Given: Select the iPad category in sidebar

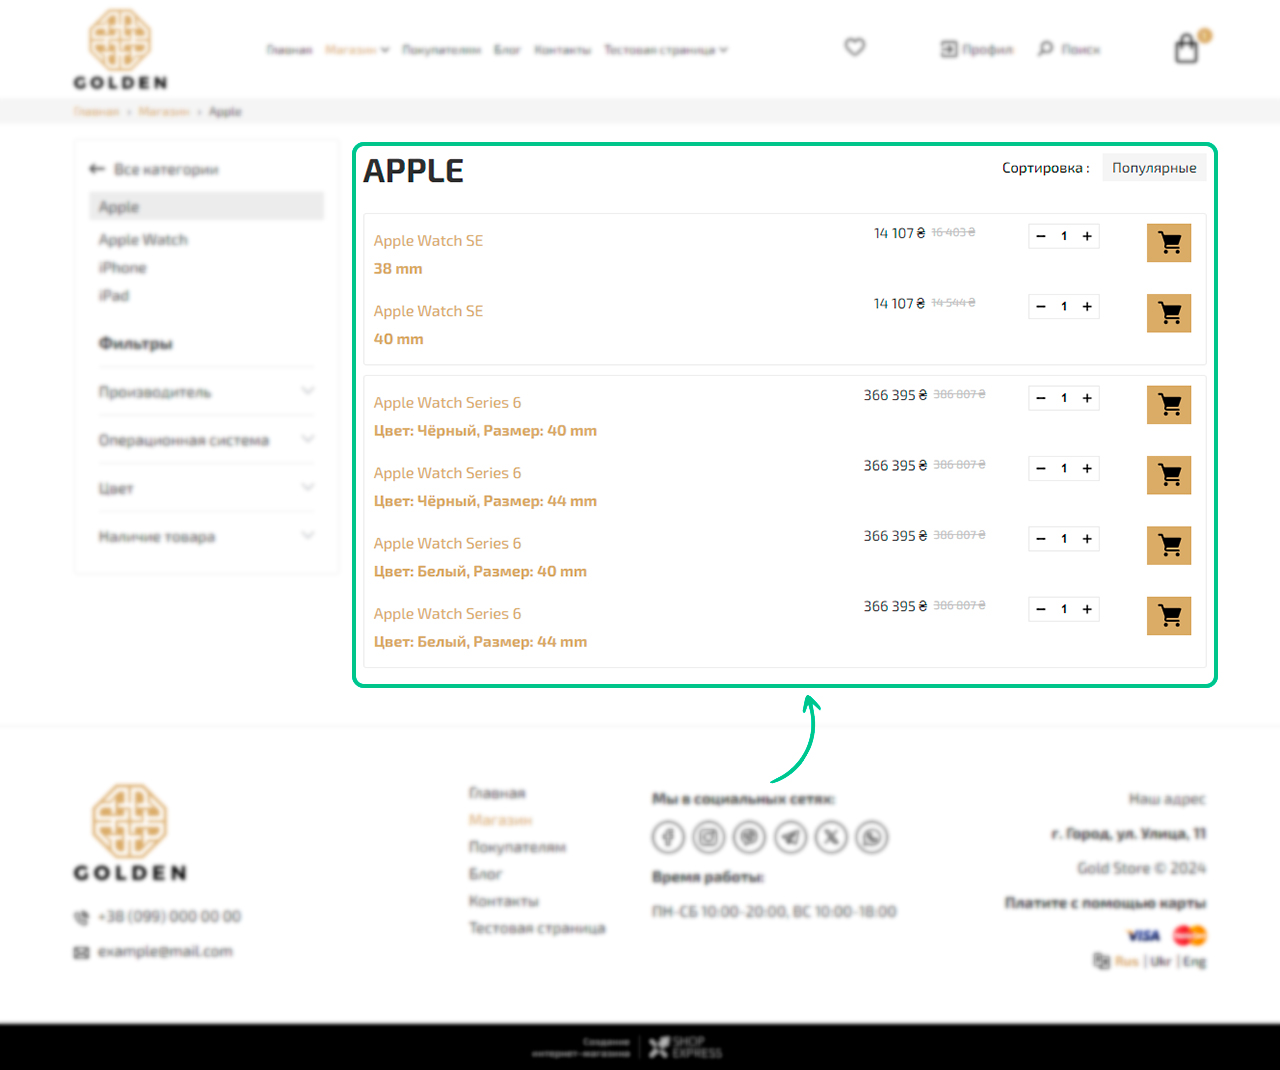Looking at the screenshot, I should 114,296.
